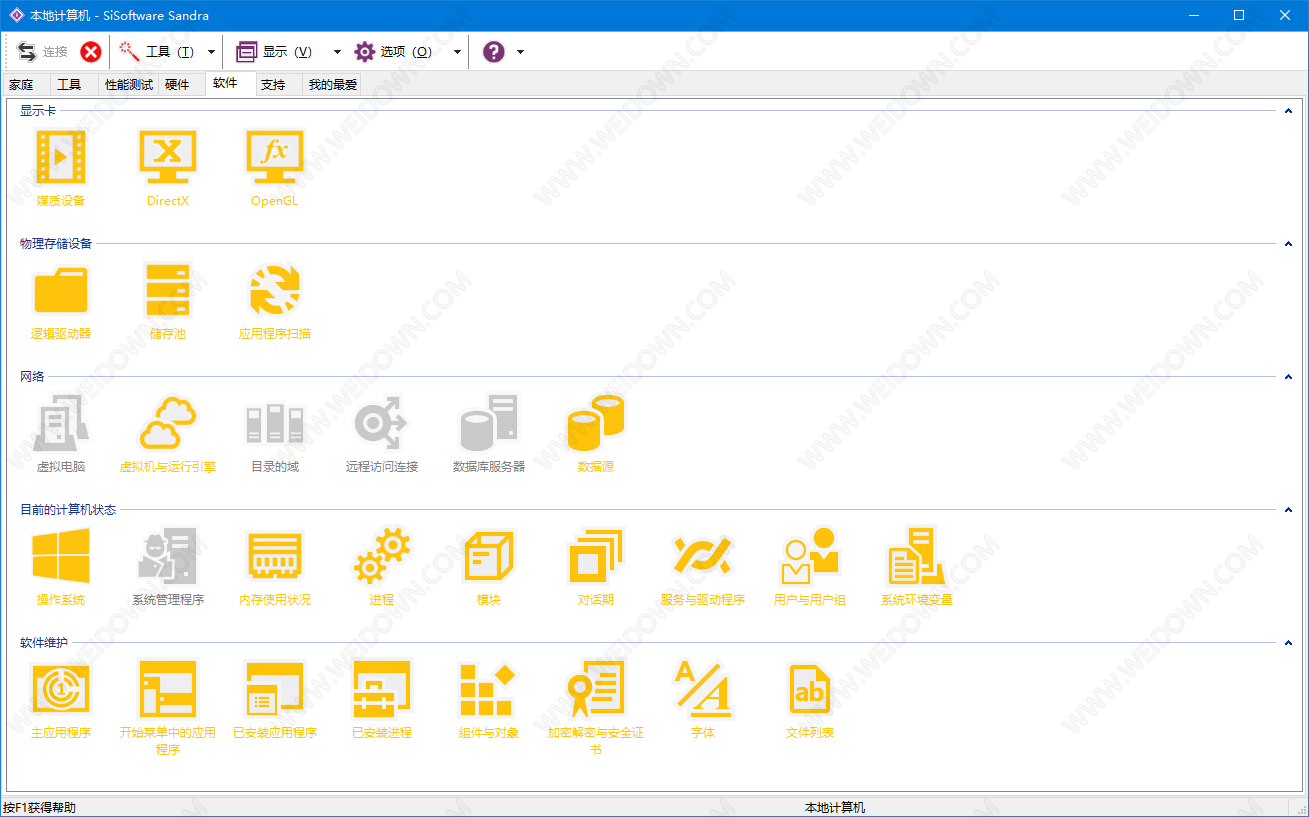1309x817 pixels.
Task: Collapse the 软件维护 section
Action: pyautogui.click(x=1289, y=643)
